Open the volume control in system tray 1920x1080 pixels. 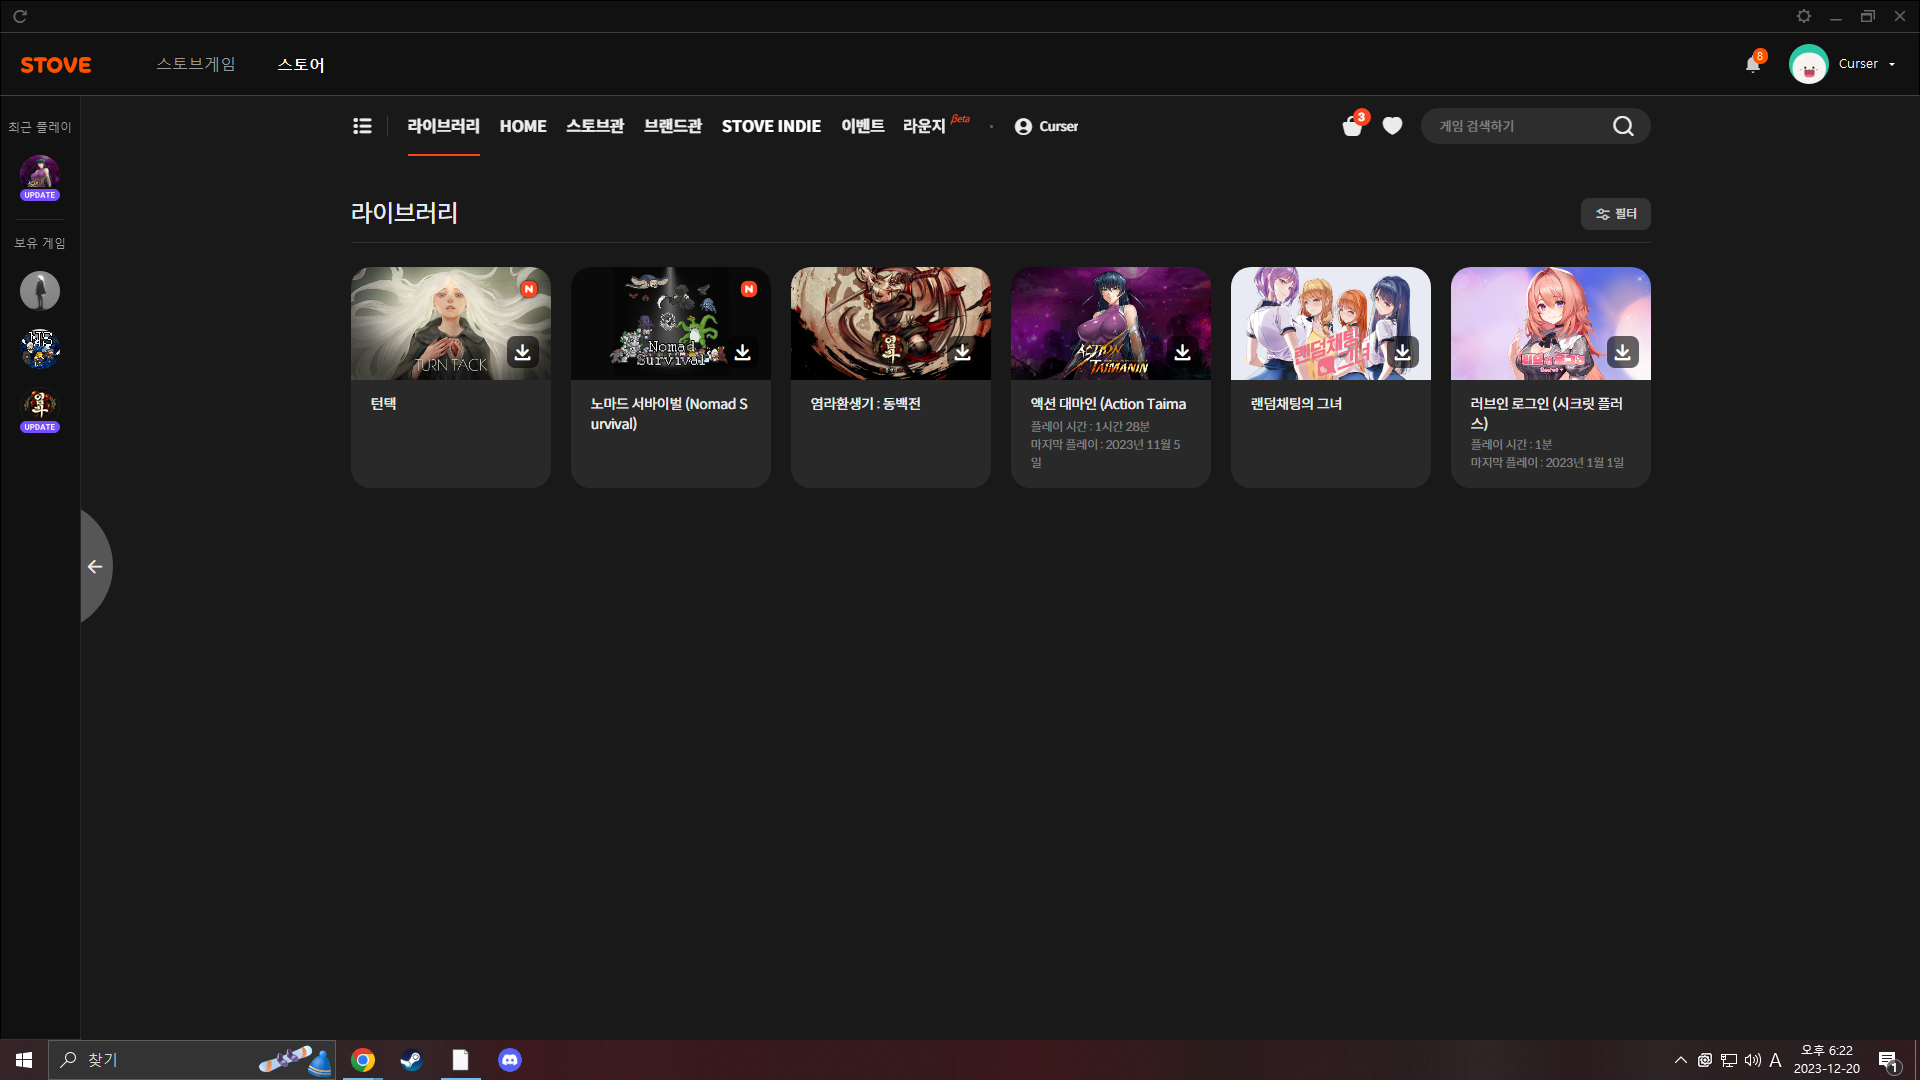[x=1753, y=1060]
